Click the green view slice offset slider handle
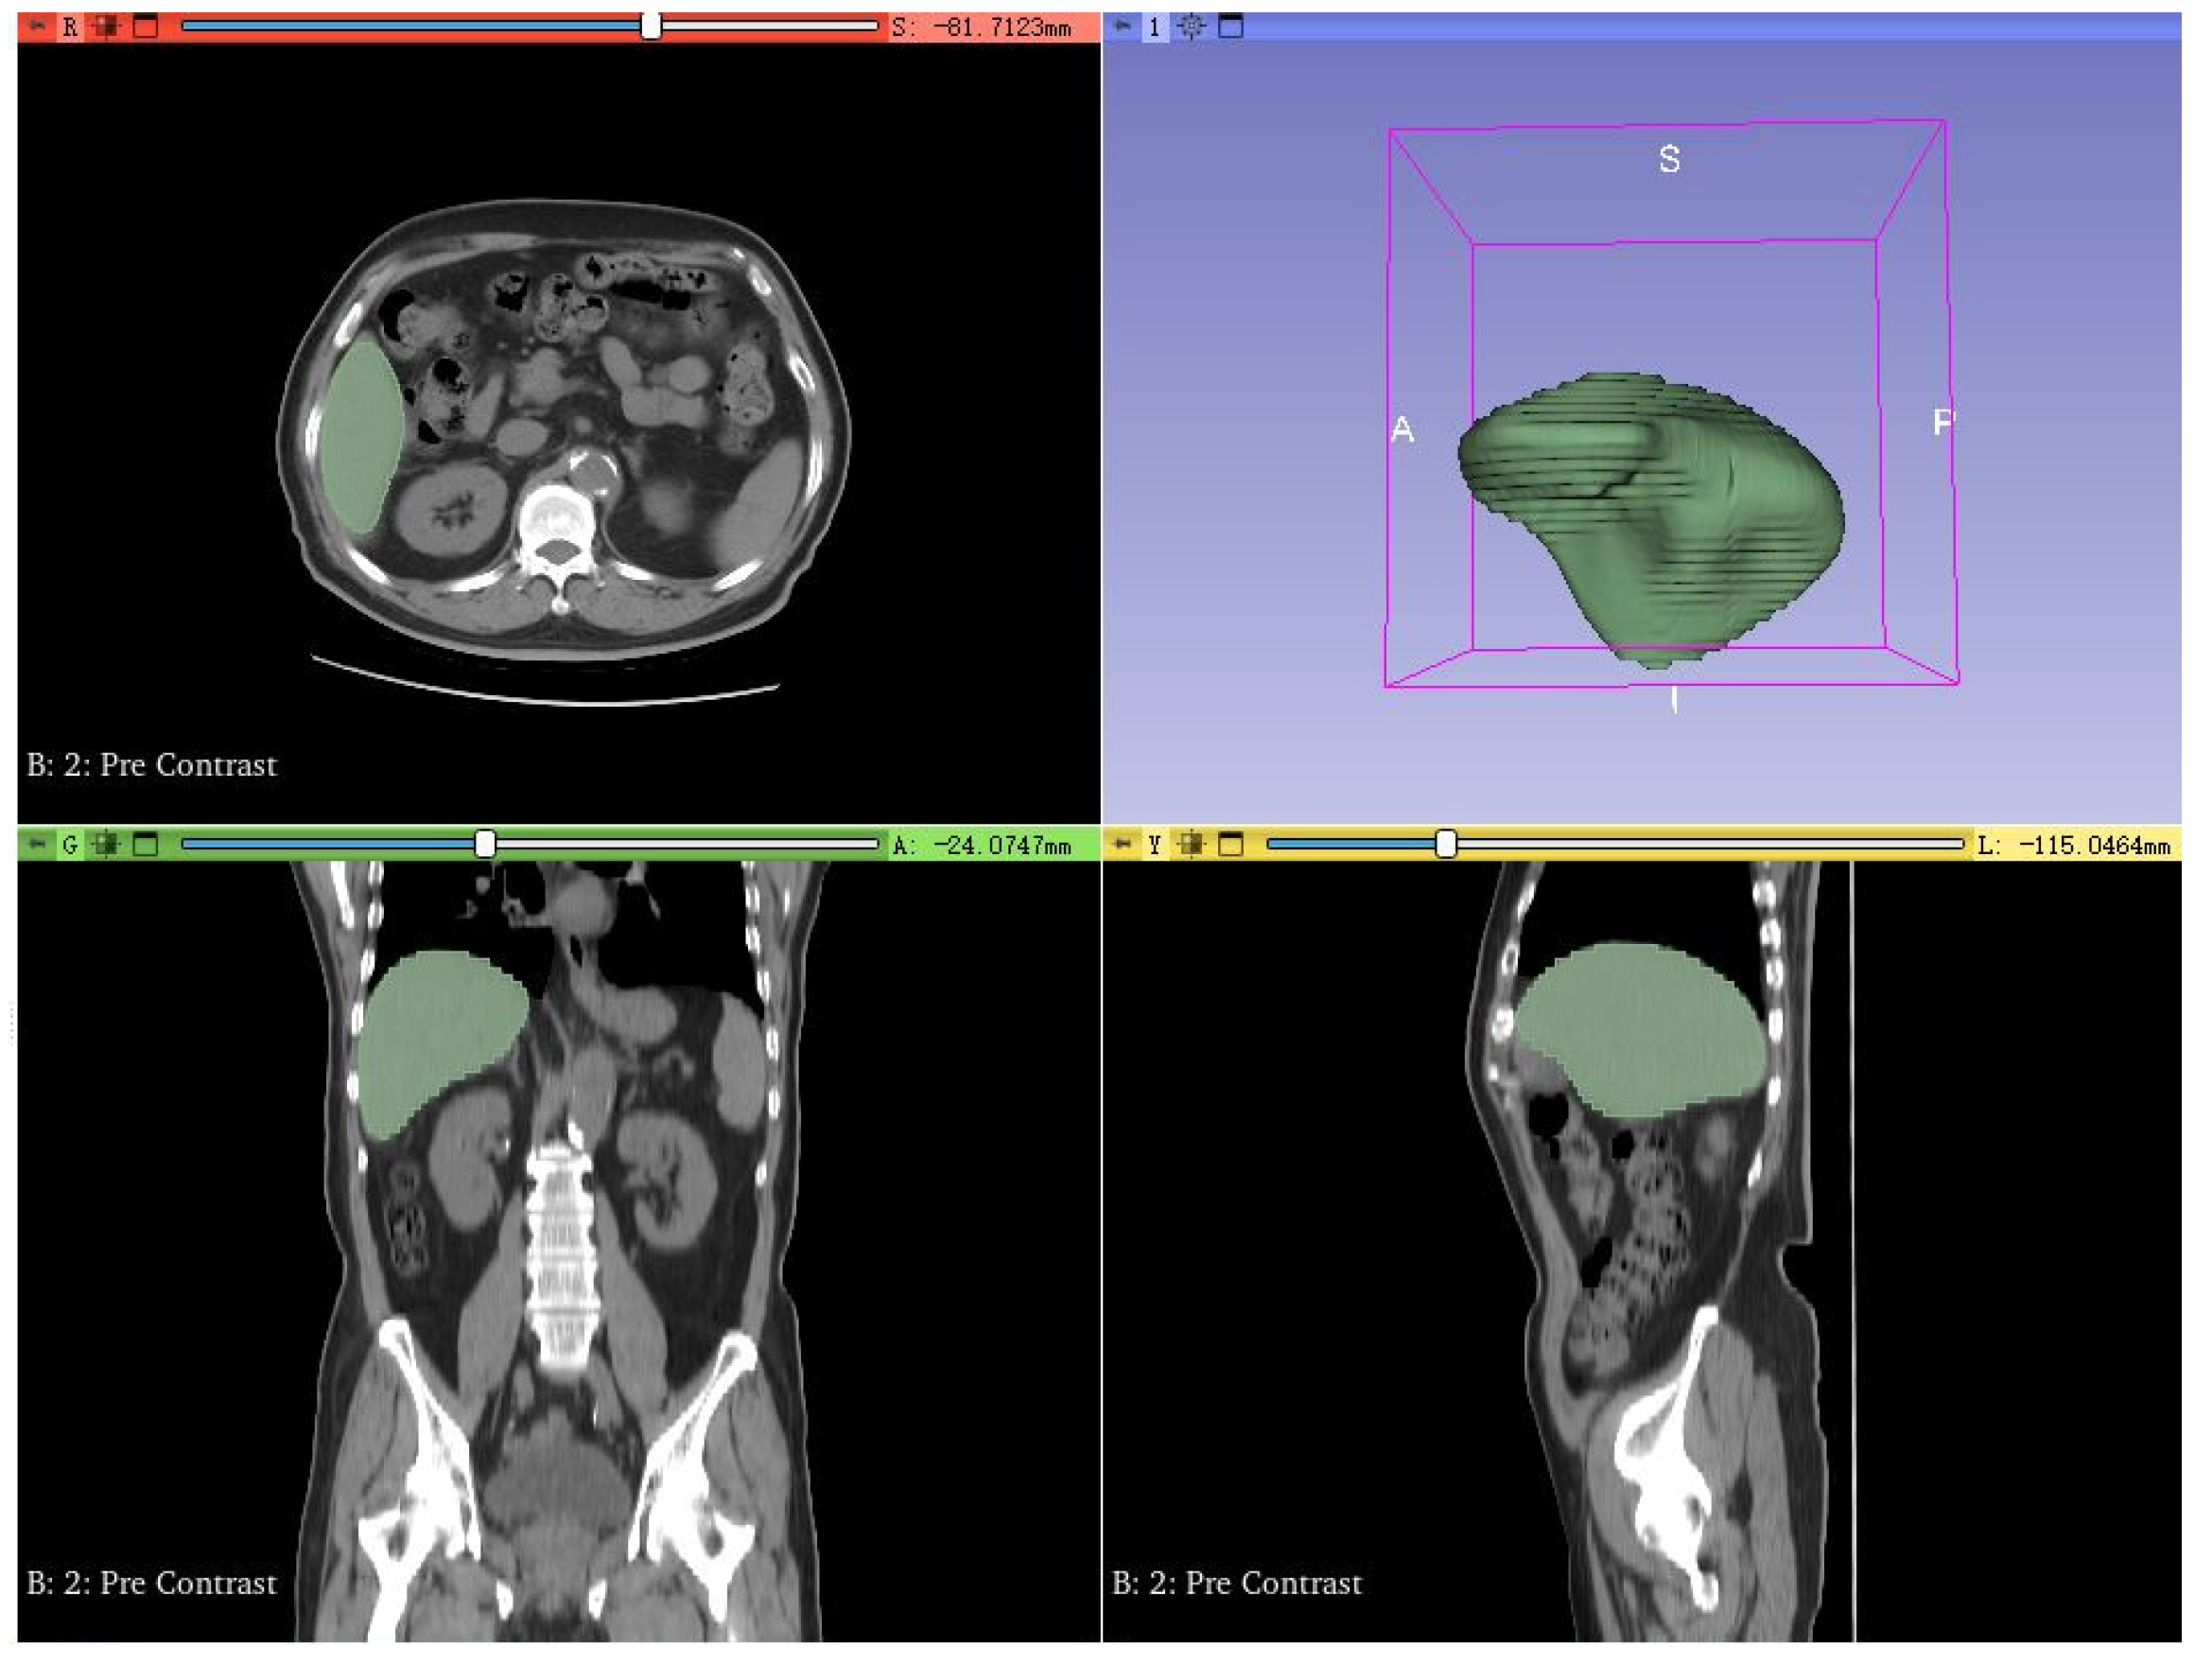 tap(485, 845)
